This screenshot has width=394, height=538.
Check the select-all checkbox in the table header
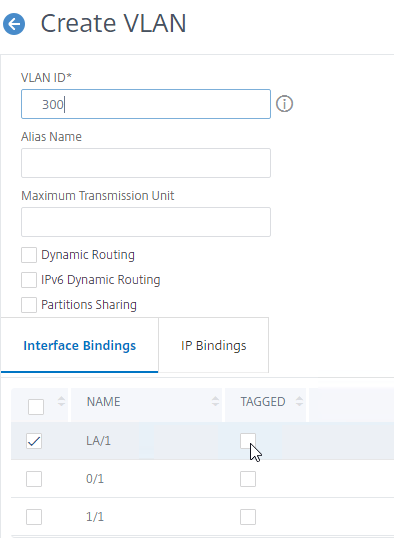(x=36, y=407)
